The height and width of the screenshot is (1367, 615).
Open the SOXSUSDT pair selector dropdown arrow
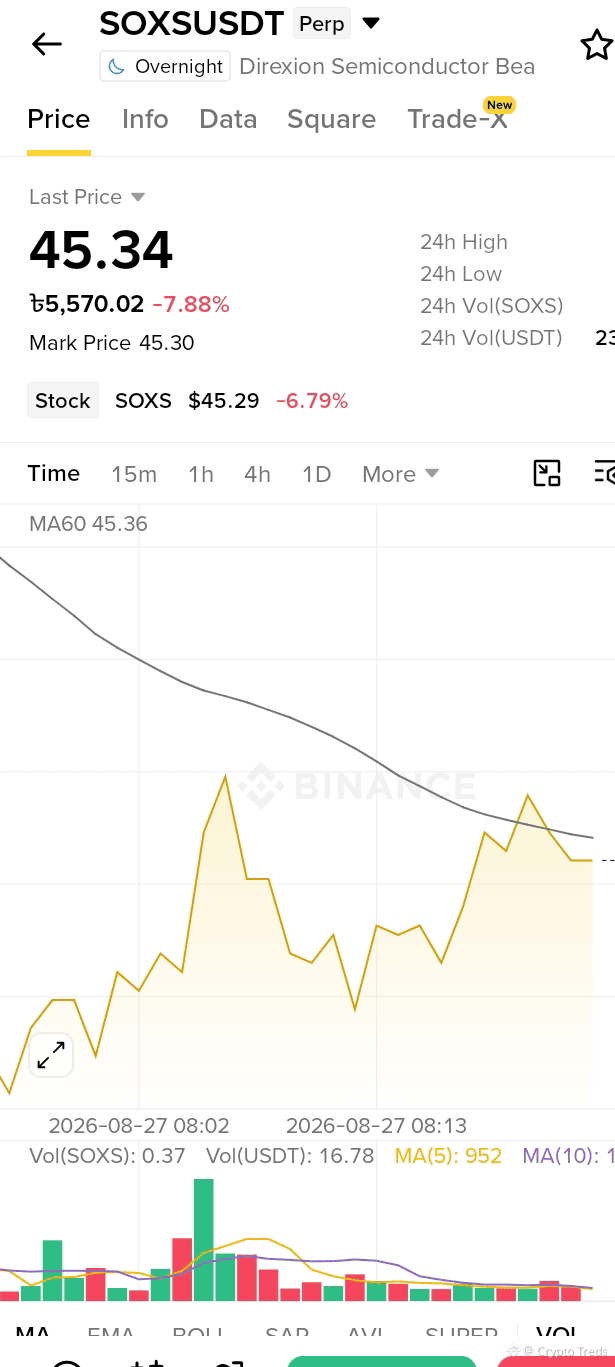[371, 23]
